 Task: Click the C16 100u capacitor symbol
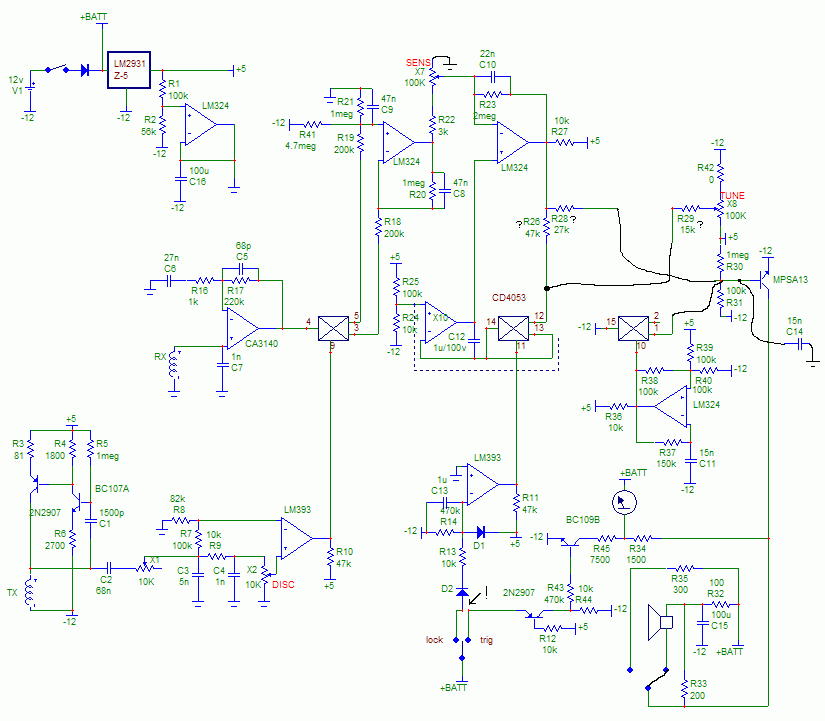click(x=180, y=180)
